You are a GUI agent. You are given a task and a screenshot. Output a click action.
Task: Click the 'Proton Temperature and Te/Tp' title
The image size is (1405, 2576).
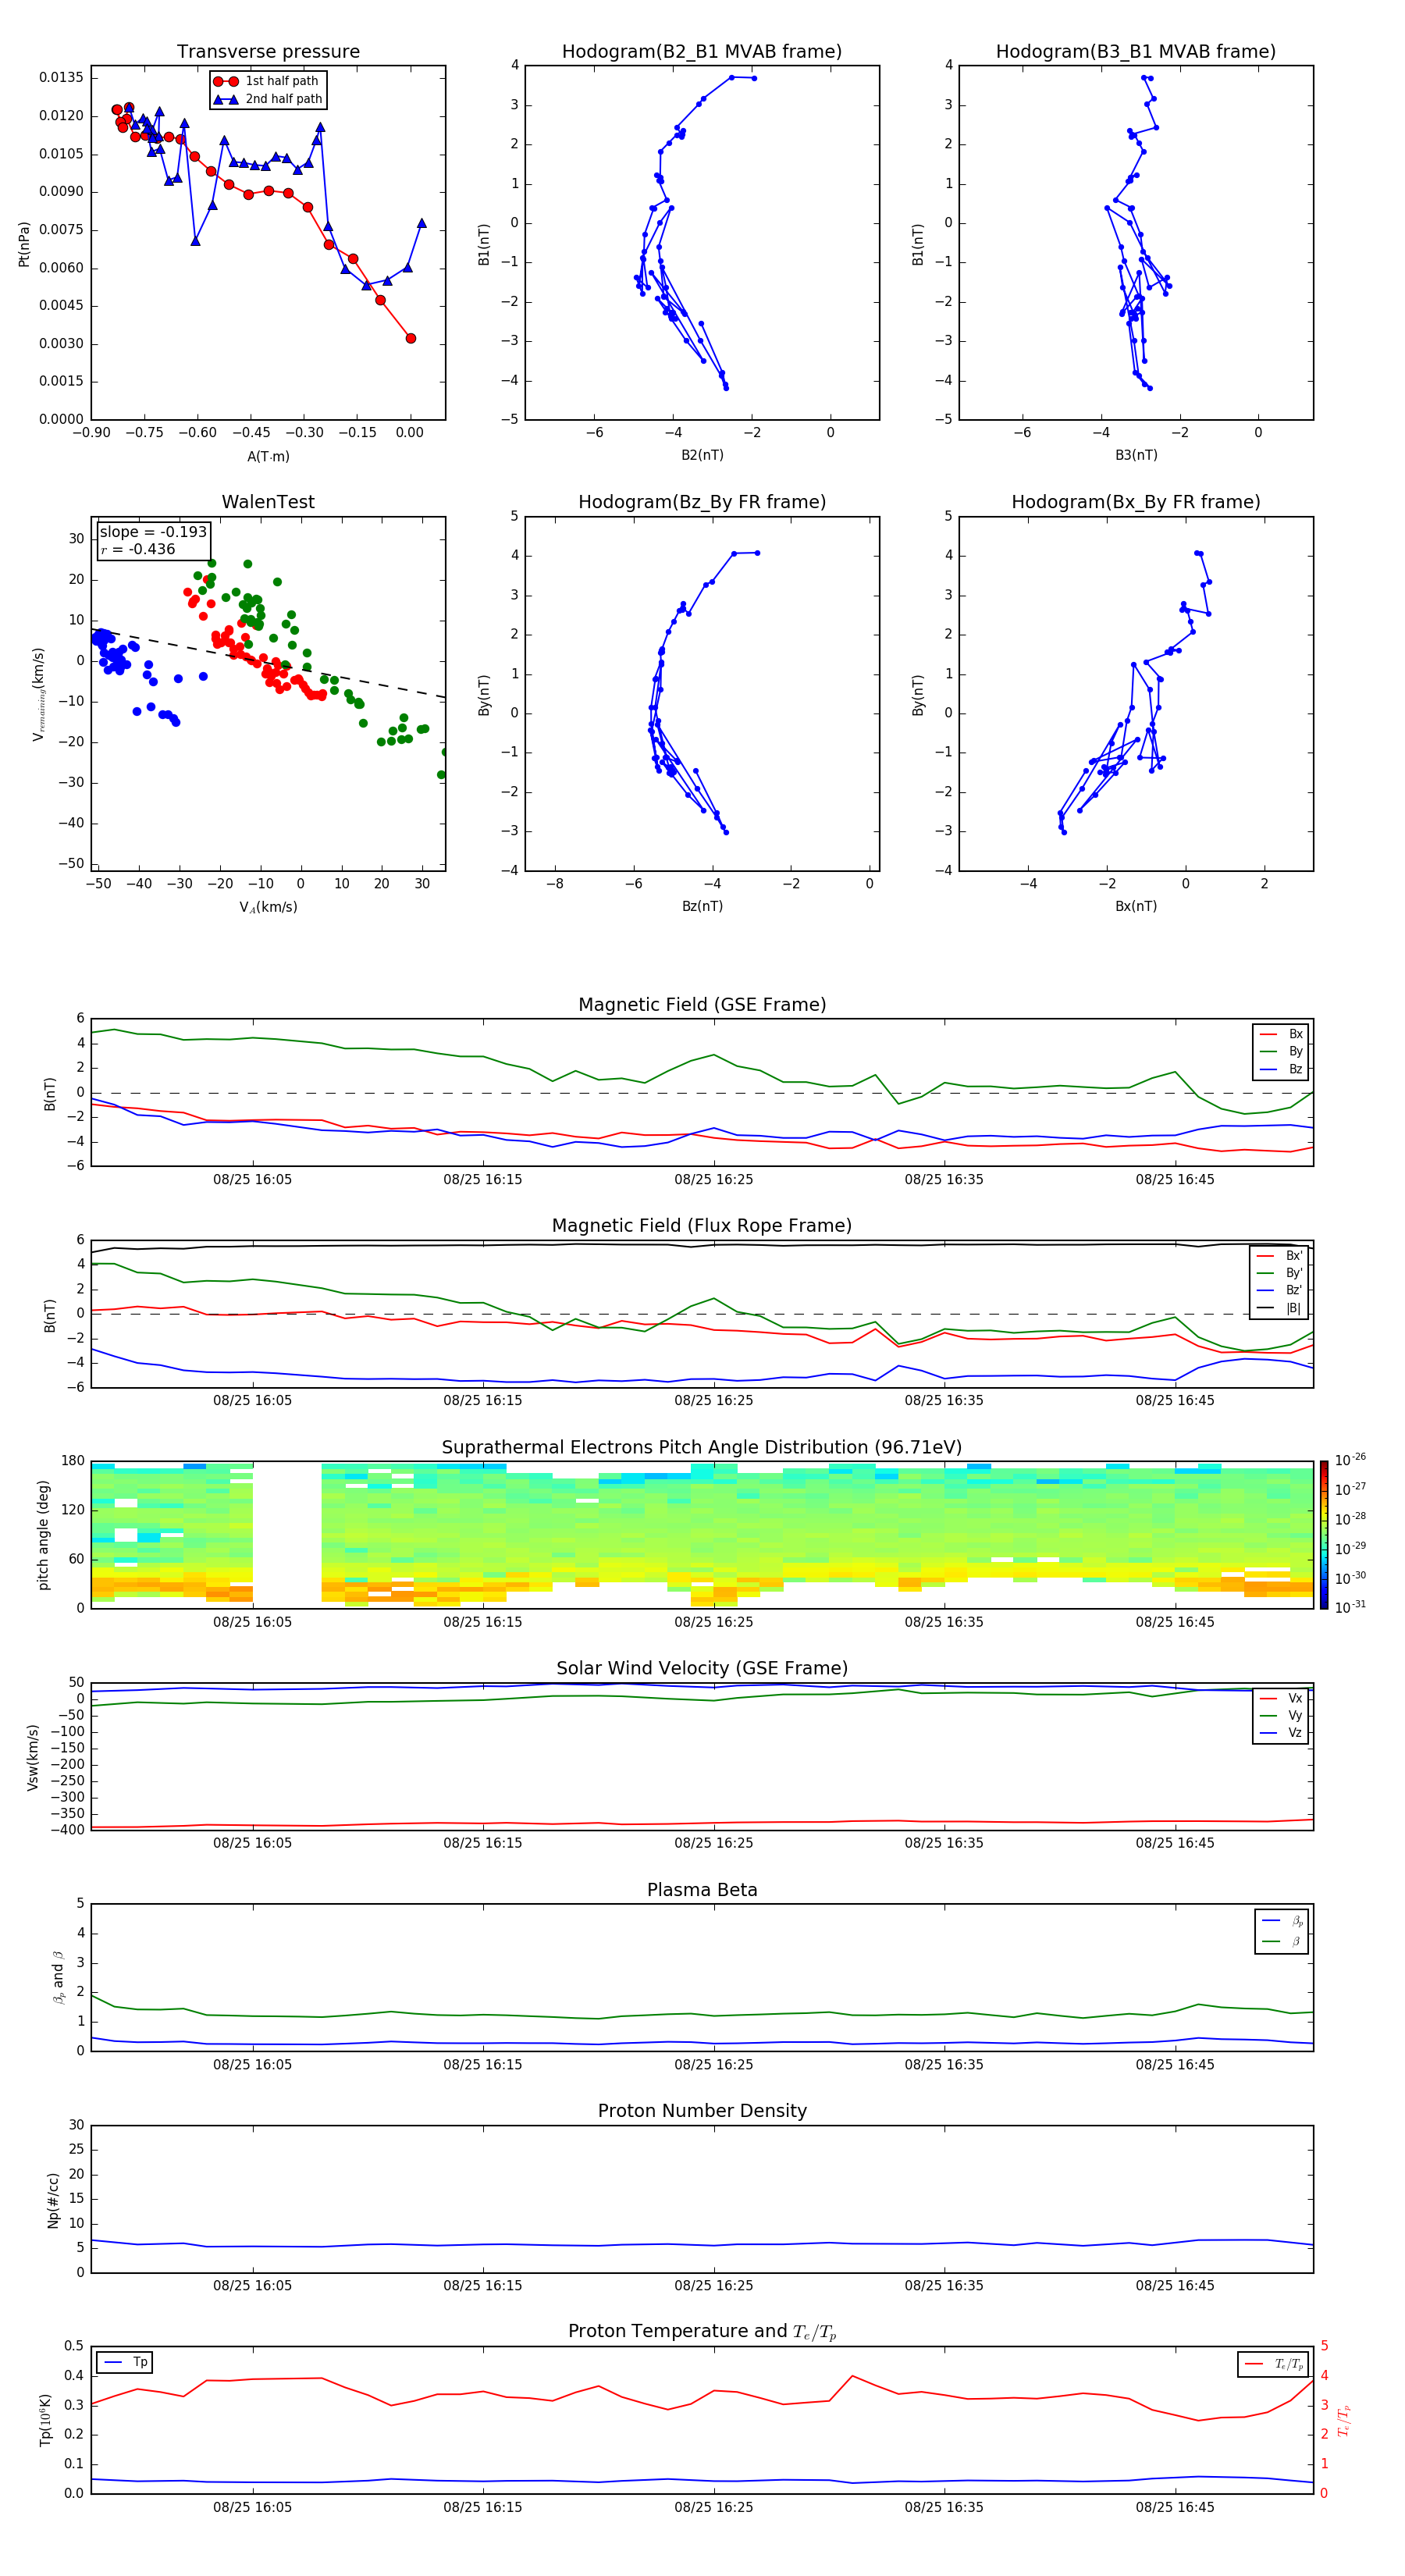(x=702, y=2332)
